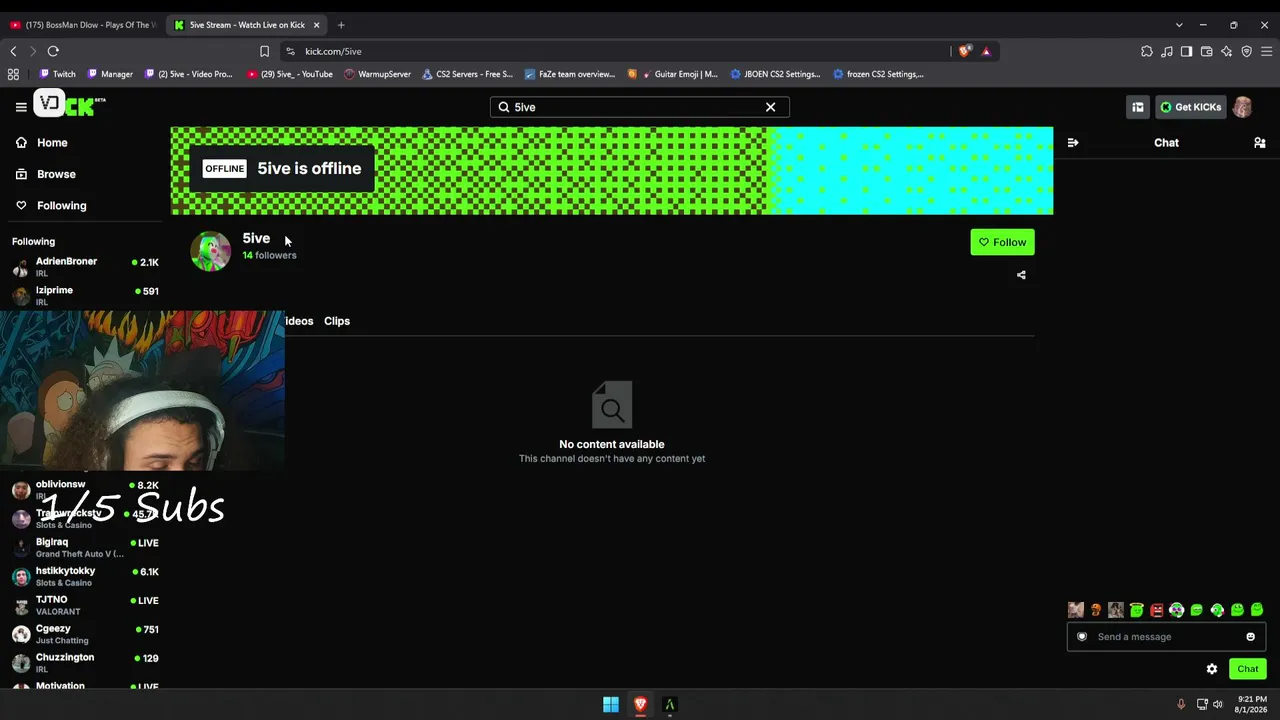This screenshot has width=1280, height=720.
Task: Reload the current page
Action: 53,51
